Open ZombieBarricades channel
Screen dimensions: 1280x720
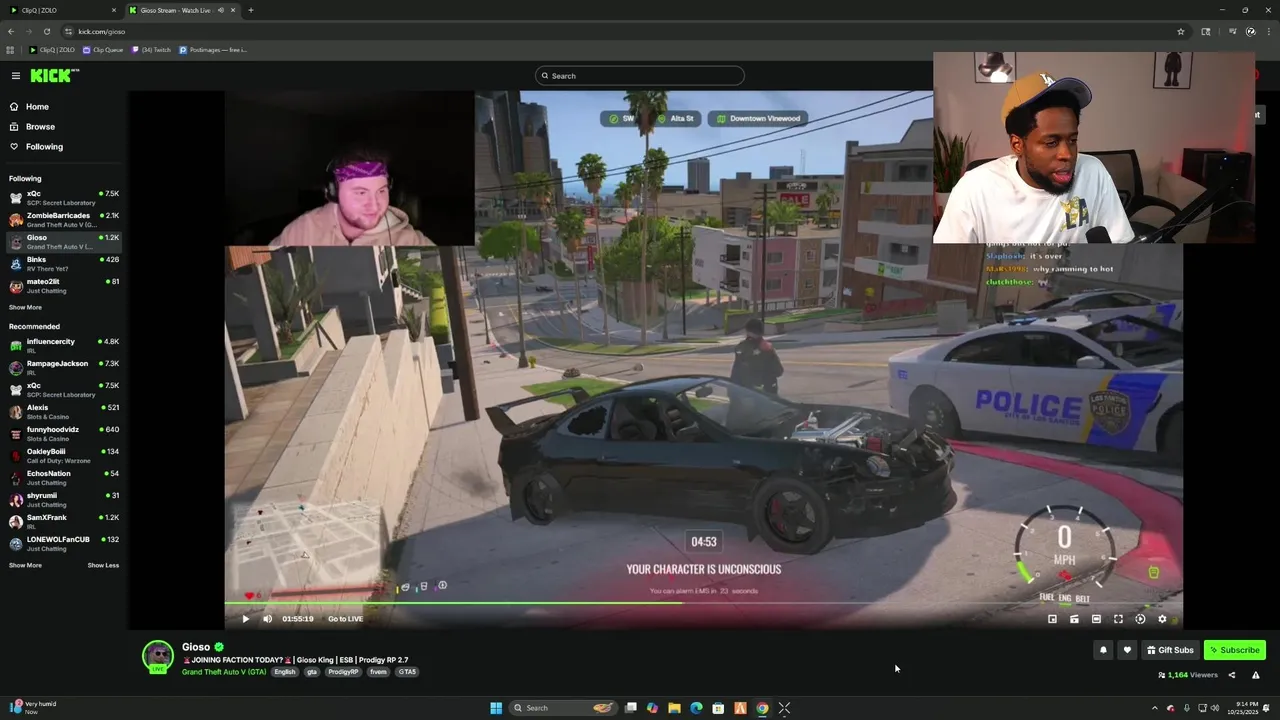coord(64,220)
